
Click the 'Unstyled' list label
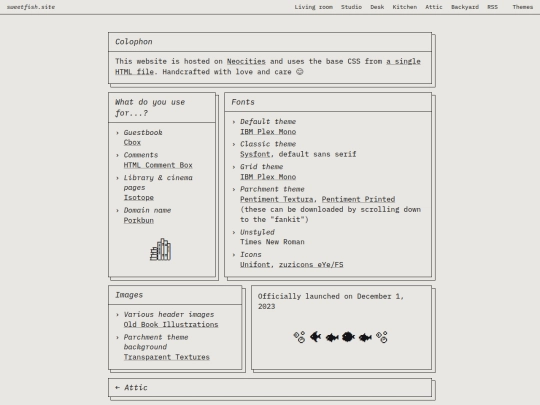tap(257, 232)
